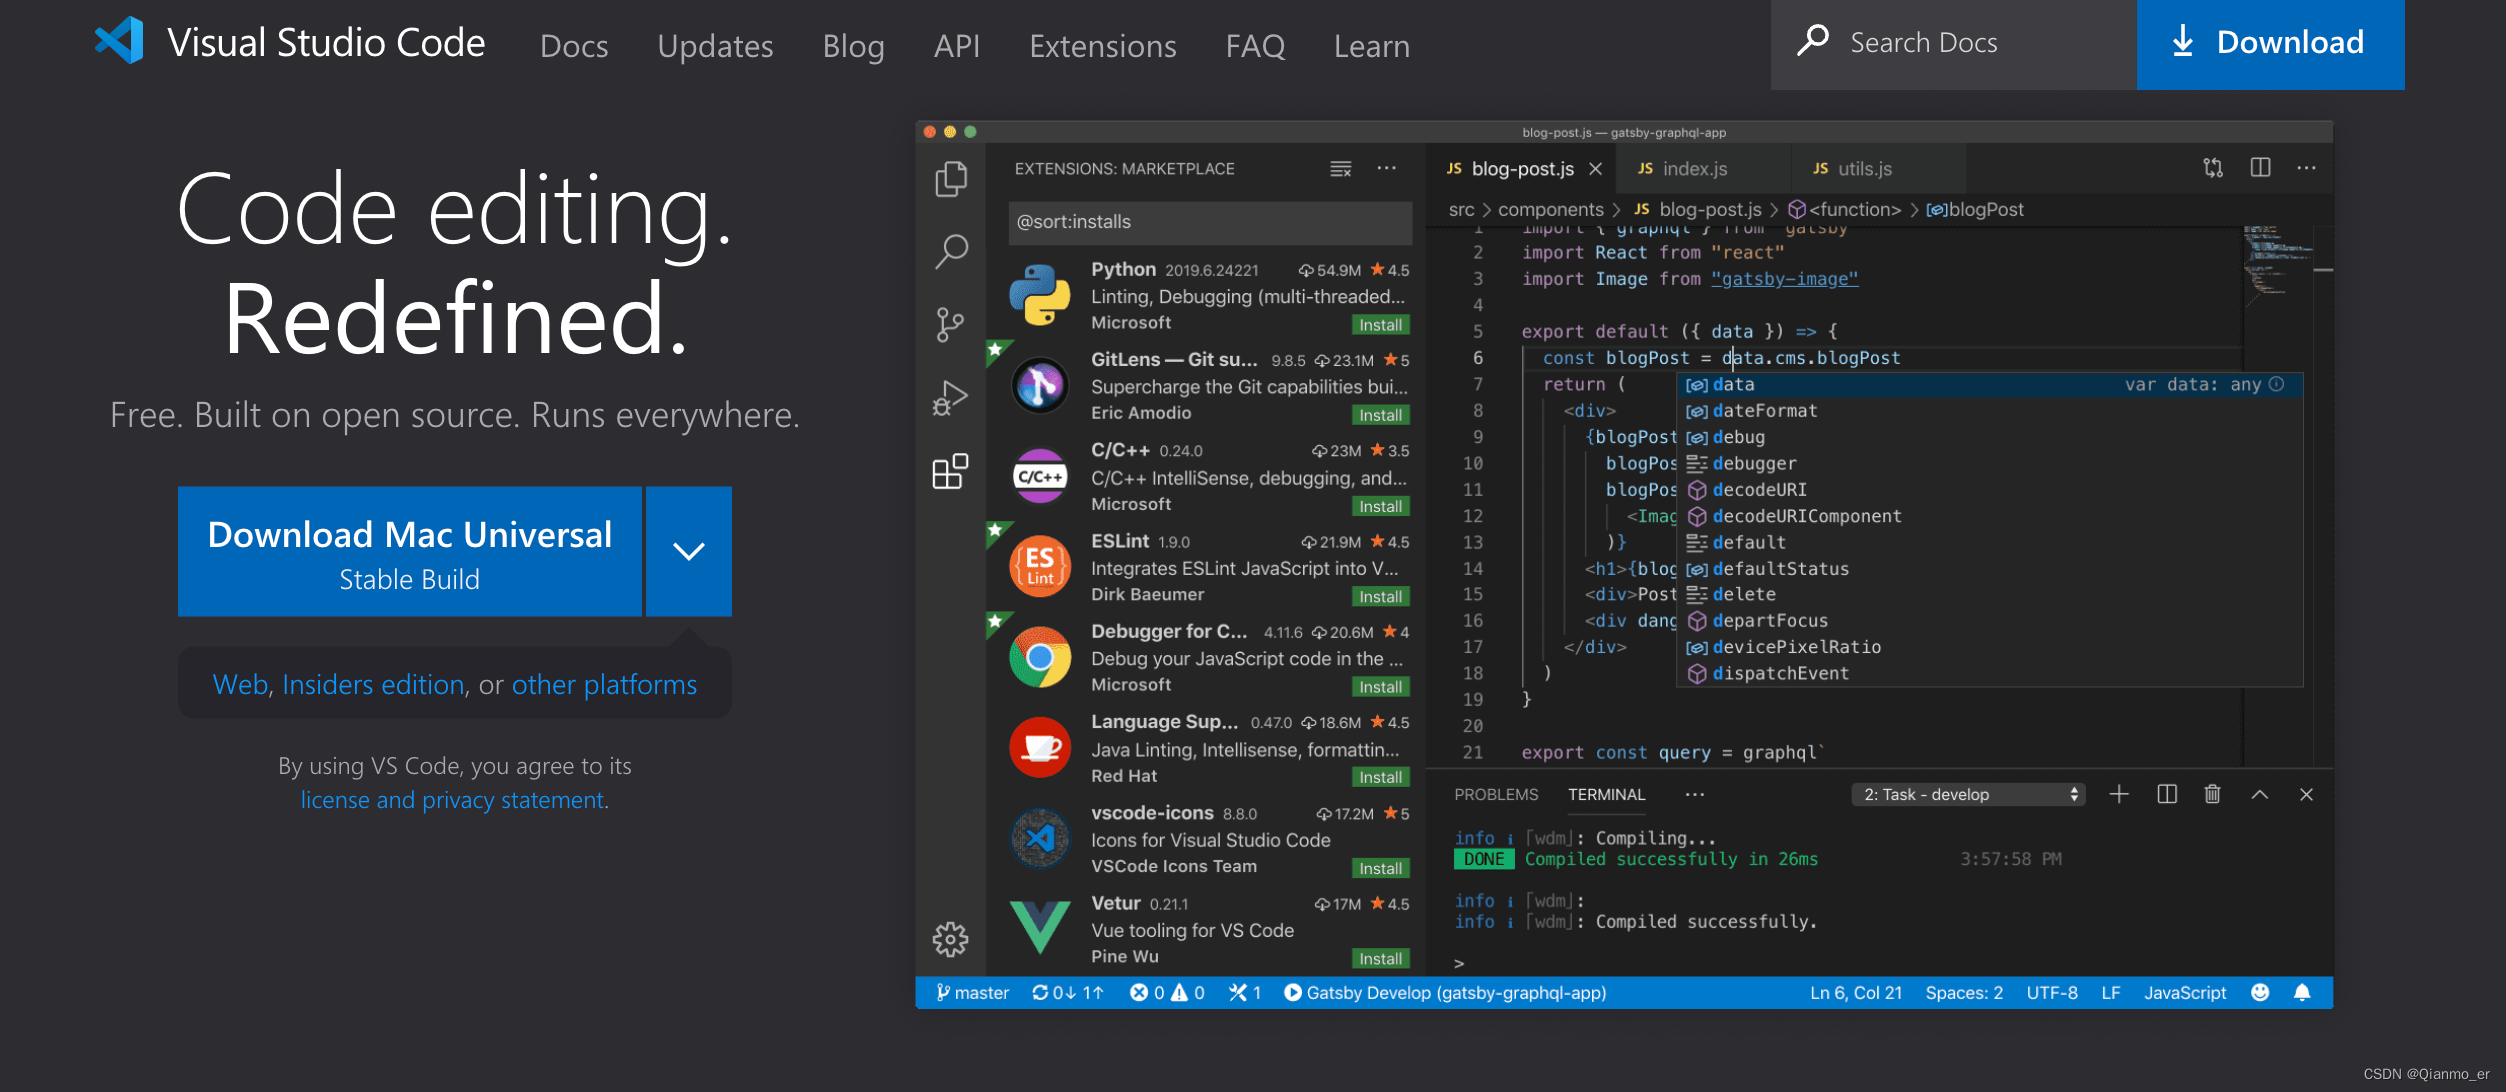Add a new terminal with plus icon
Screen dimensions: 2506x1092
pyautogui.click(x=2119, y=794)
